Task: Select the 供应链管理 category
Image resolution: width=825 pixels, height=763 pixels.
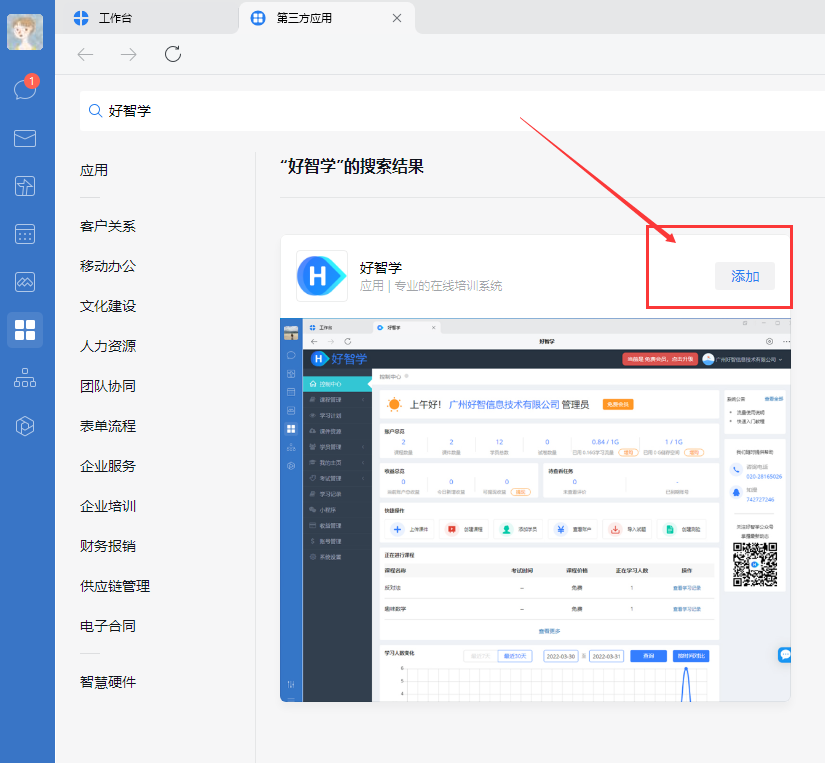Action: point(115,586)
